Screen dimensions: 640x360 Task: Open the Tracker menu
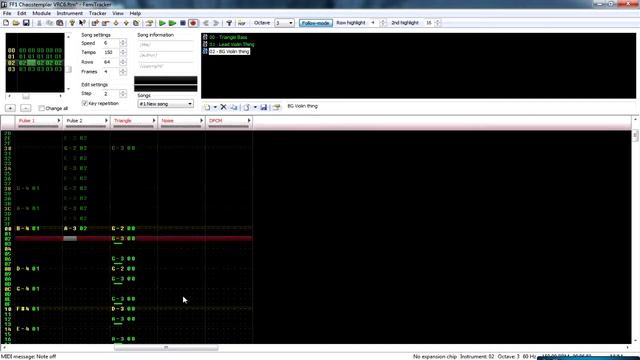[x=98, y=13]
